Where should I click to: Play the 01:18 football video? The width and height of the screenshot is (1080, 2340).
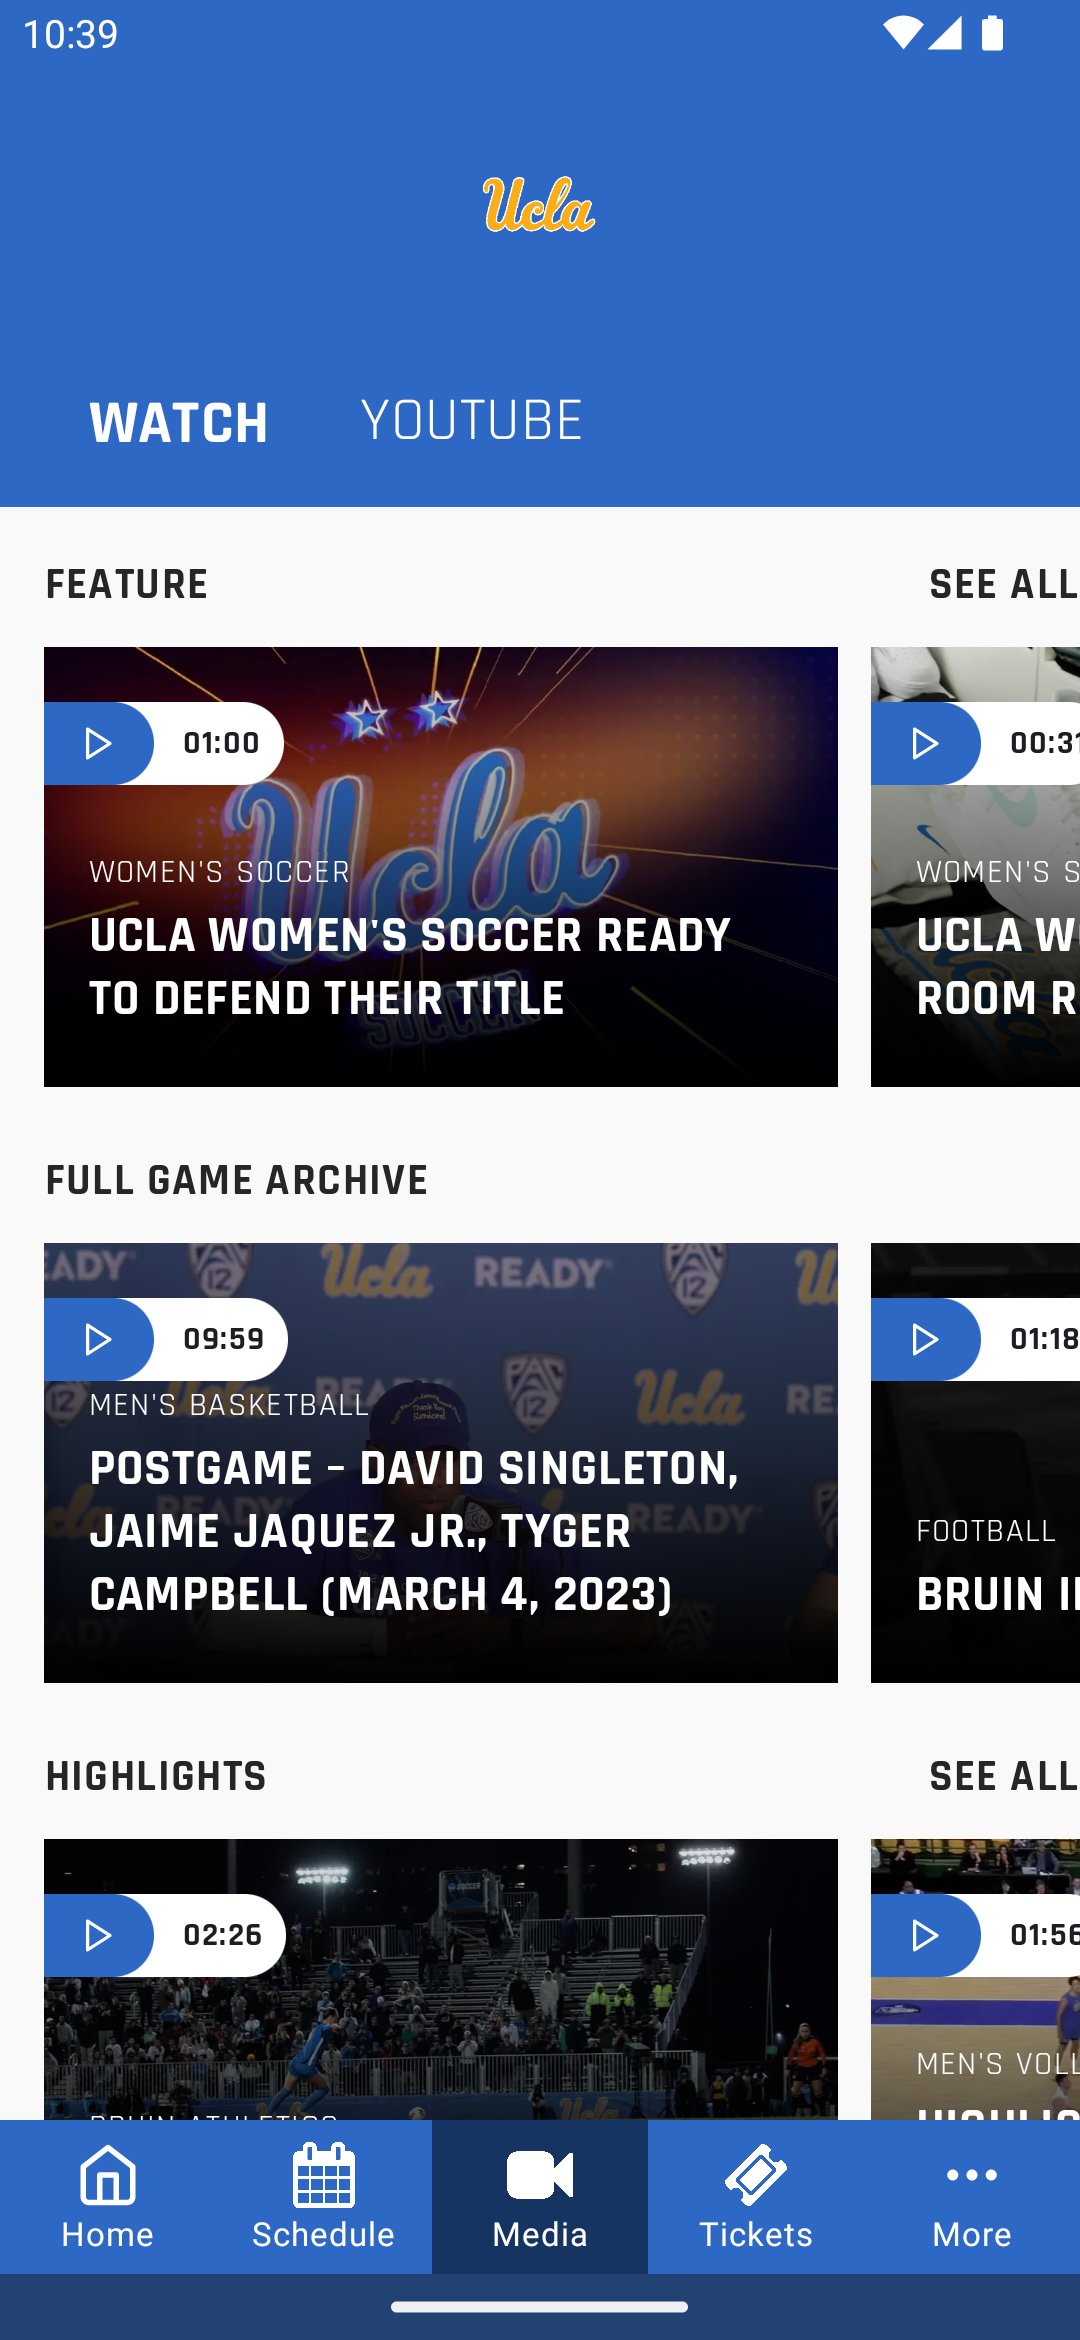925,1339
